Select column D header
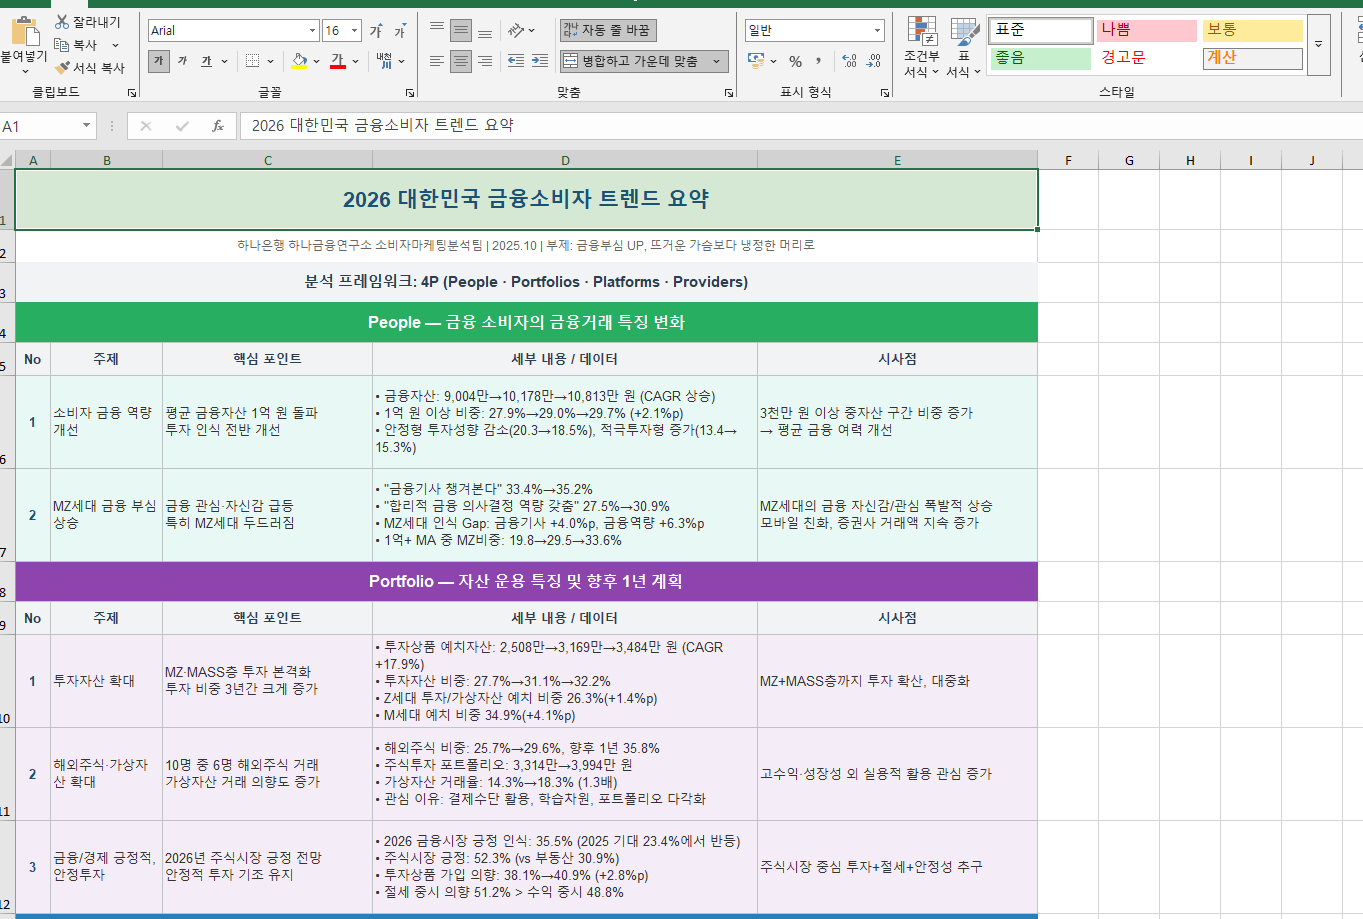The height and width of the screenshot is (919, 1363). (565, 160)
